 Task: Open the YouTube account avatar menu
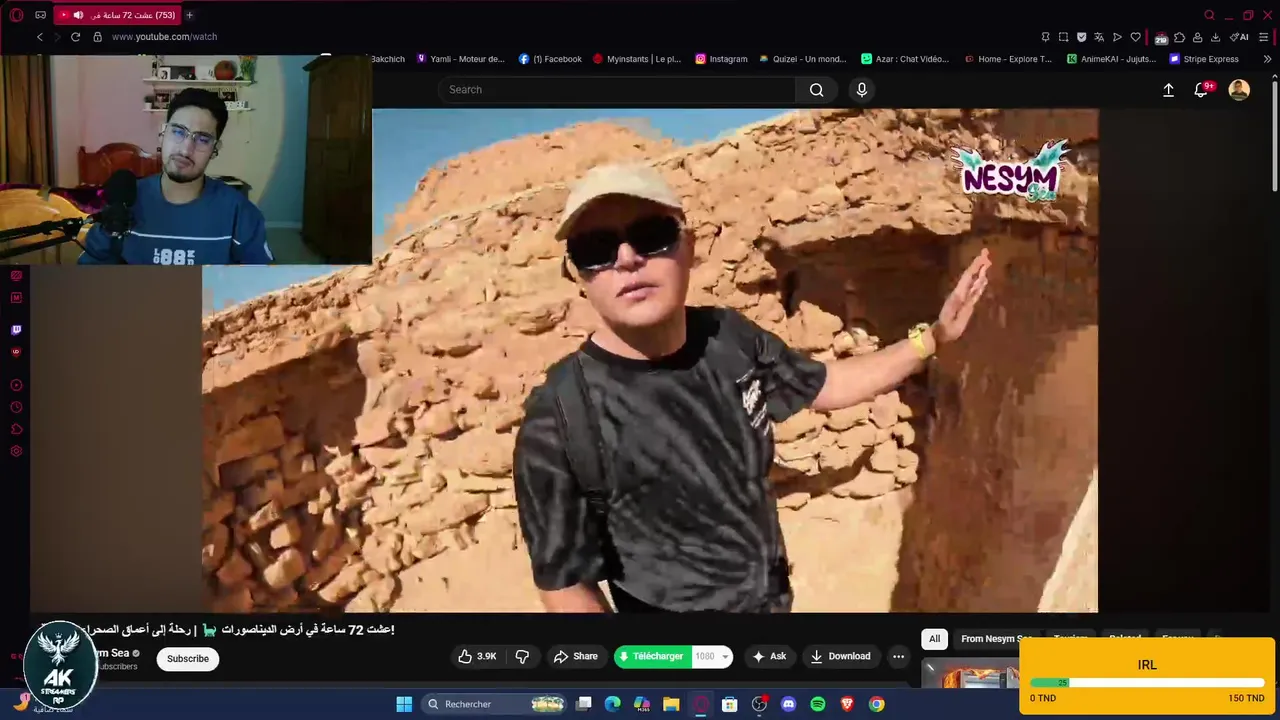(x=1239, y=90)
